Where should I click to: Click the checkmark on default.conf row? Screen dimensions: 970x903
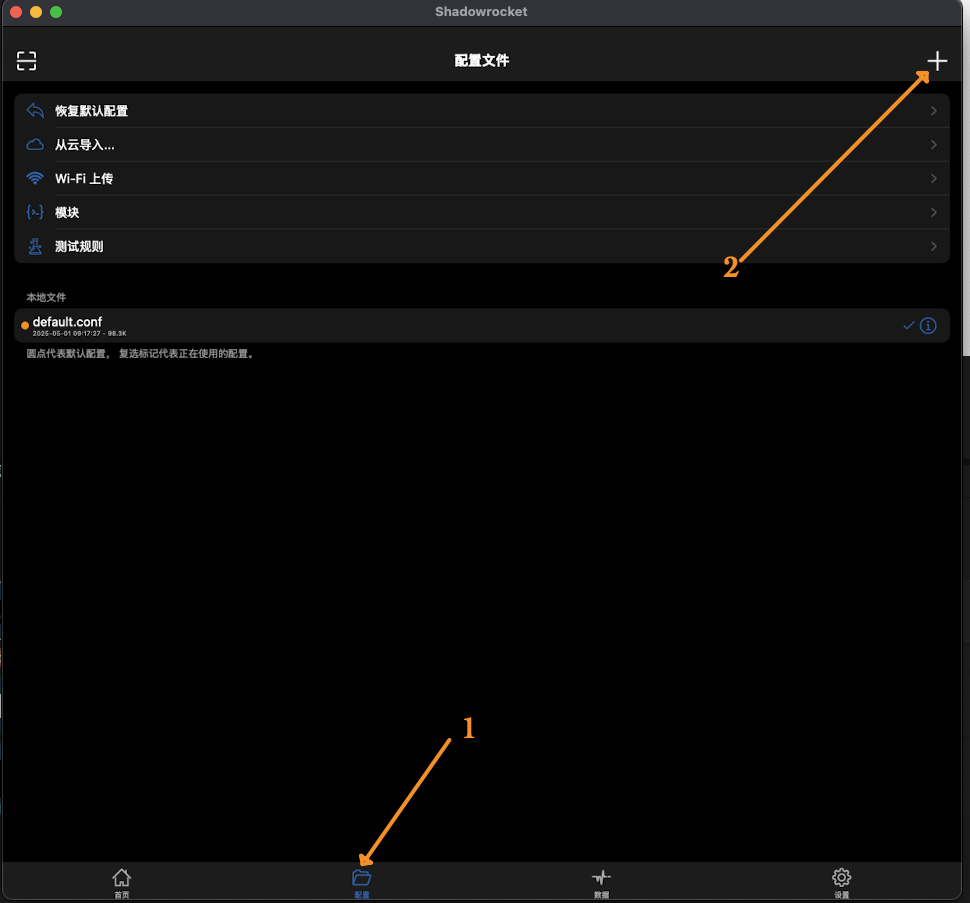[x=908, y=325]
